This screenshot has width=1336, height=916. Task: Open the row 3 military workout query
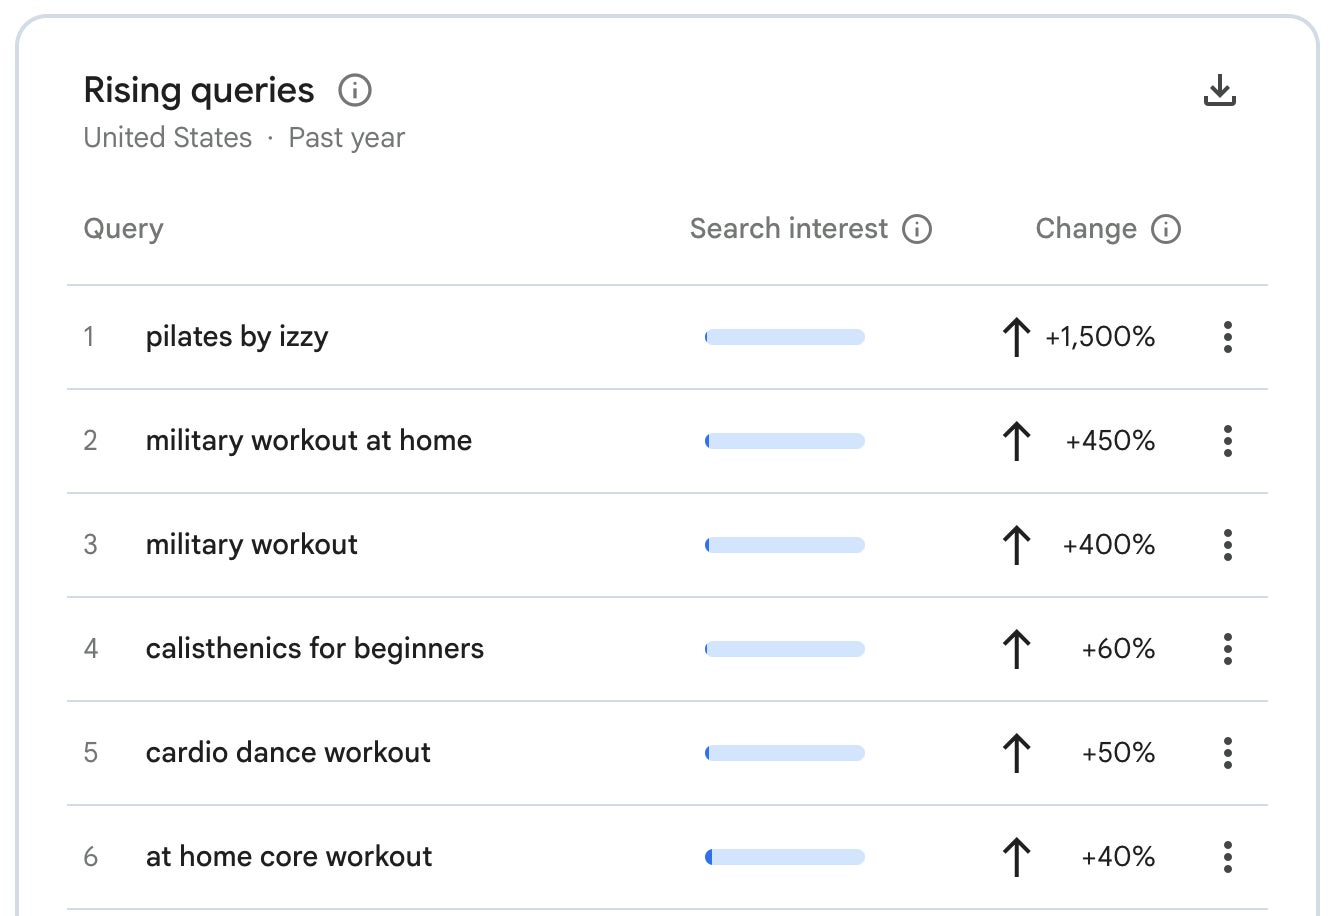point(252,545)
